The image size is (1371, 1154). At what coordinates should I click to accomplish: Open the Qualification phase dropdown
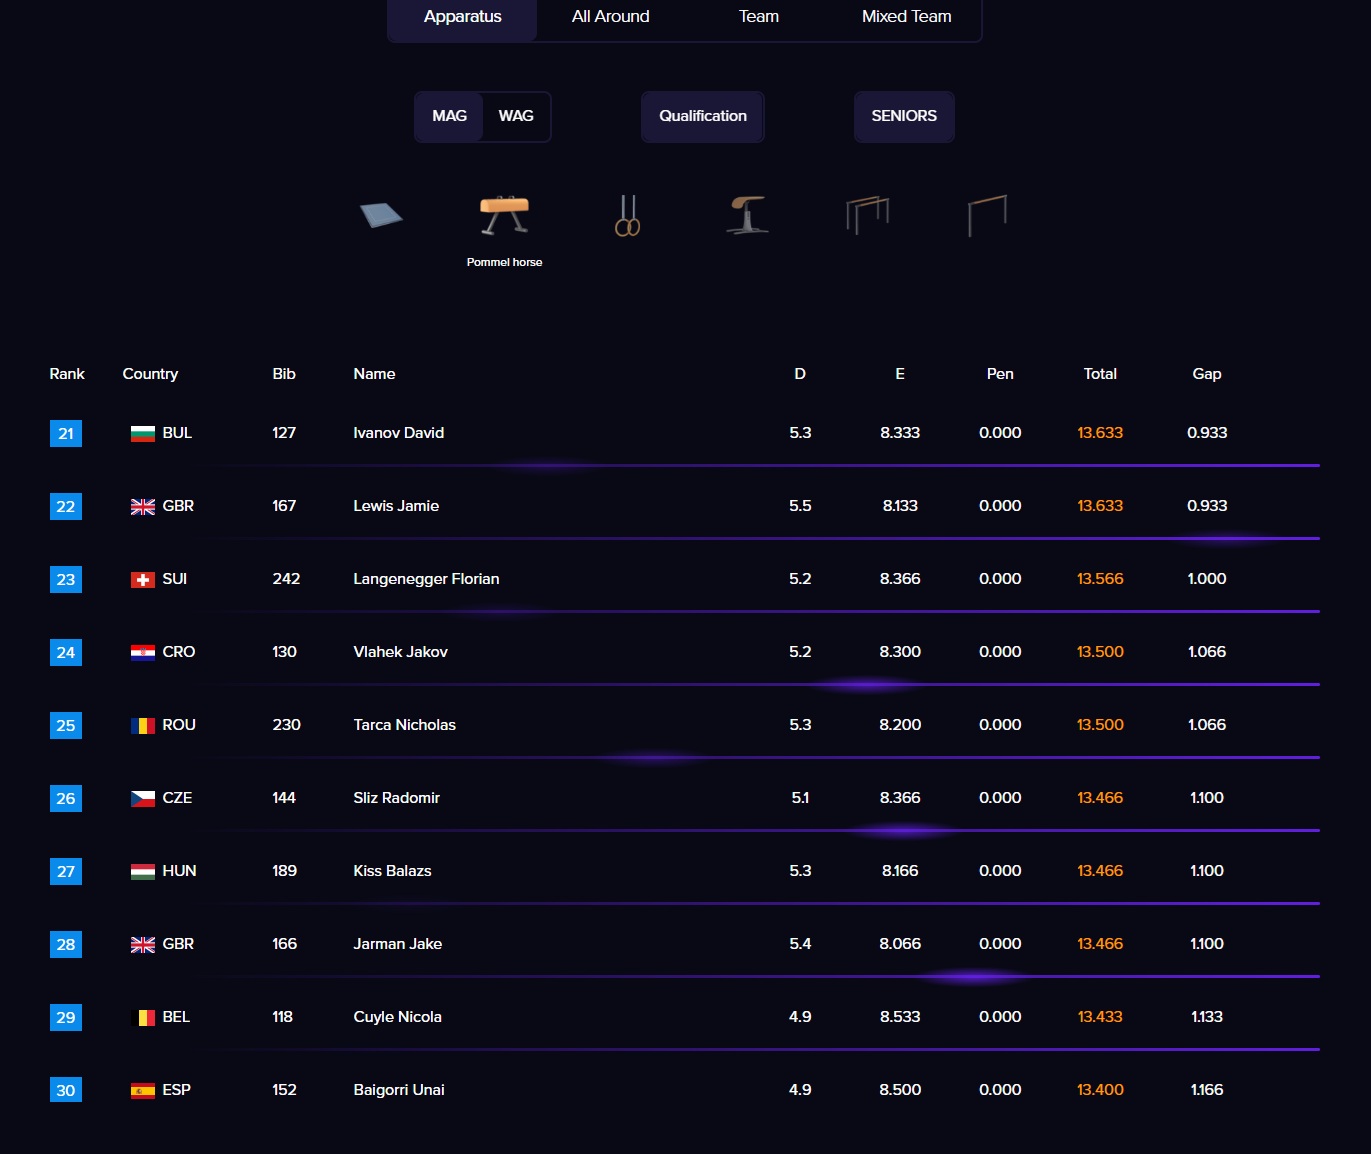702,116
